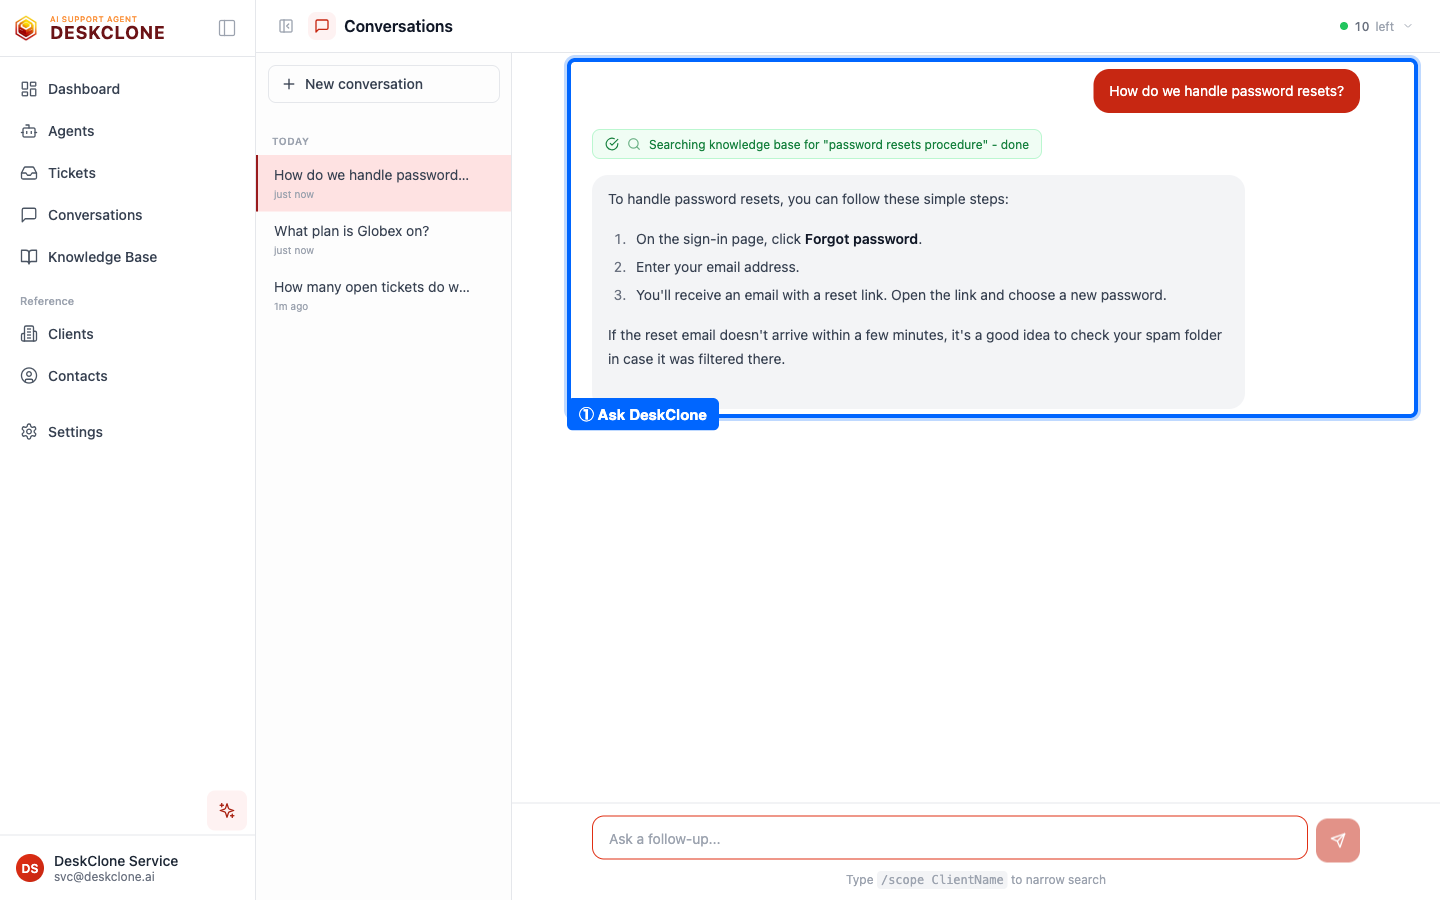Click the "How do we handle password resets?" bubble
Viewport: 1440px width, 900px height.
tap(1226, 91)
